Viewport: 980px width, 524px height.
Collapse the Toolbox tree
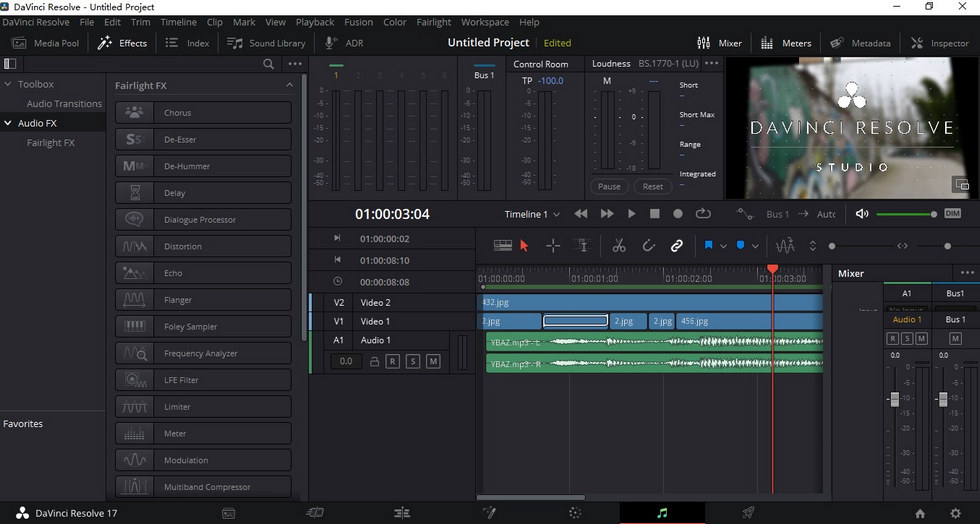8,84
